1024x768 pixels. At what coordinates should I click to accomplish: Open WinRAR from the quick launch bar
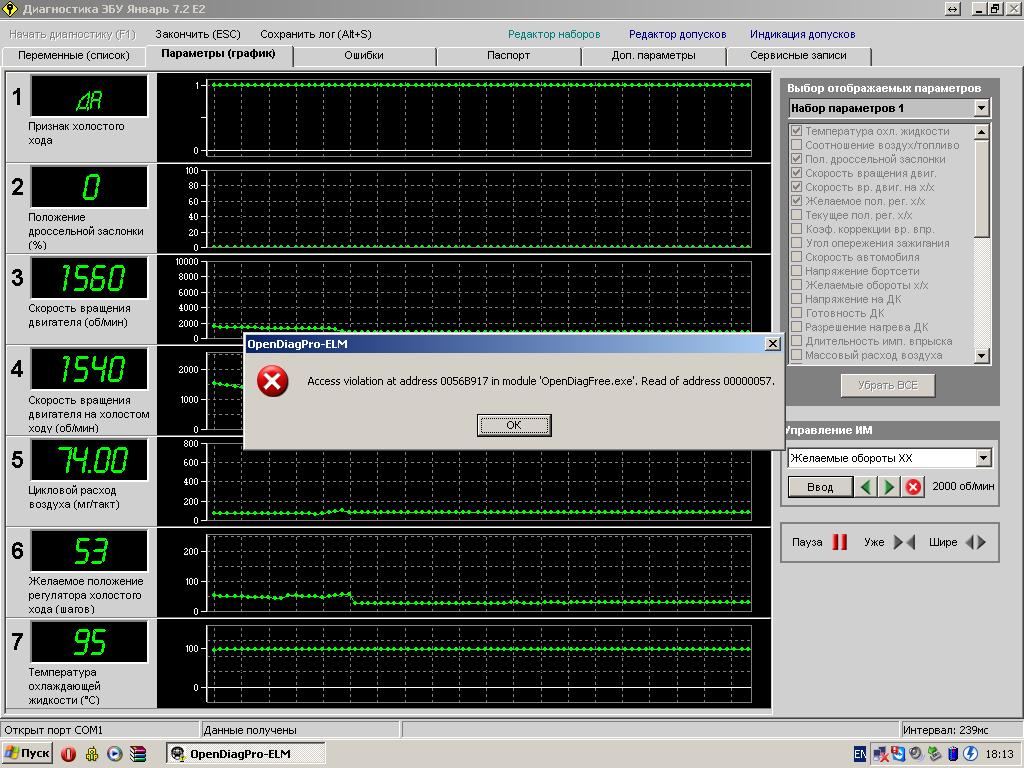pyautogui.click(x=139, y=754)
